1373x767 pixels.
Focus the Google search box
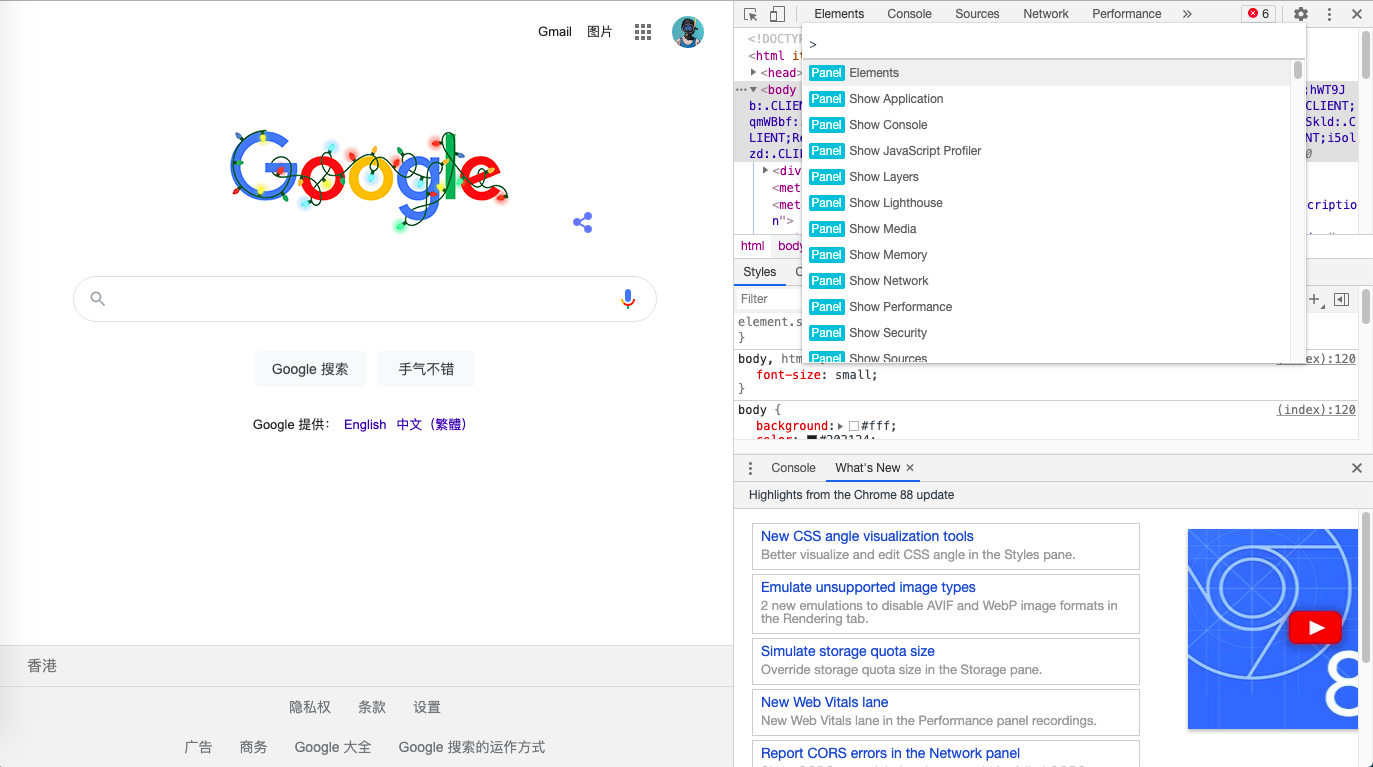coord(365,298)
